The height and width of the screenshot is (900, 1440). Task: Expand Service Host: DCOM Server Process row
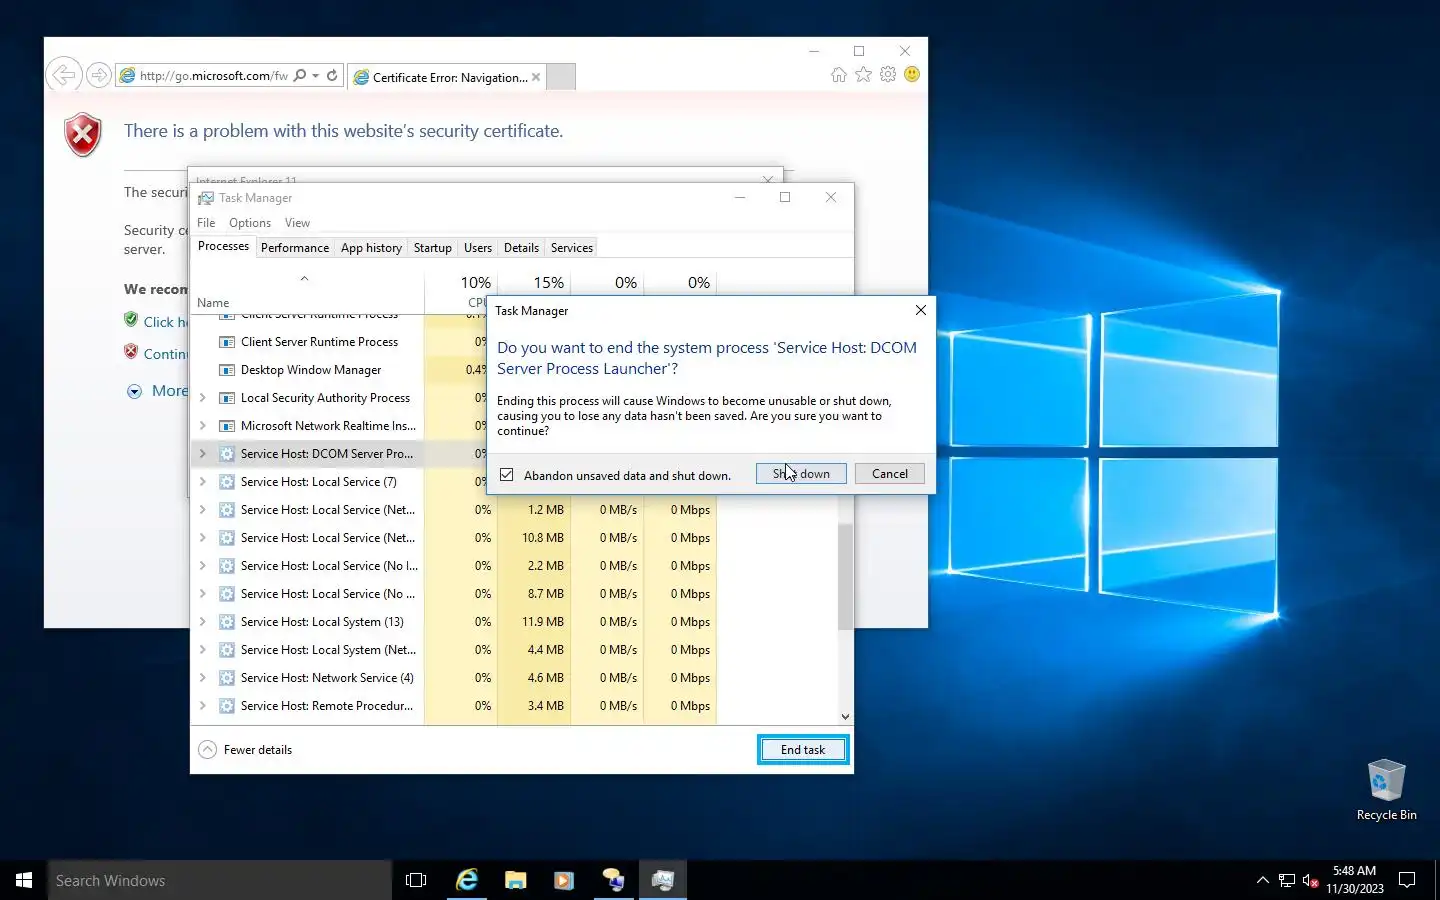203,454
